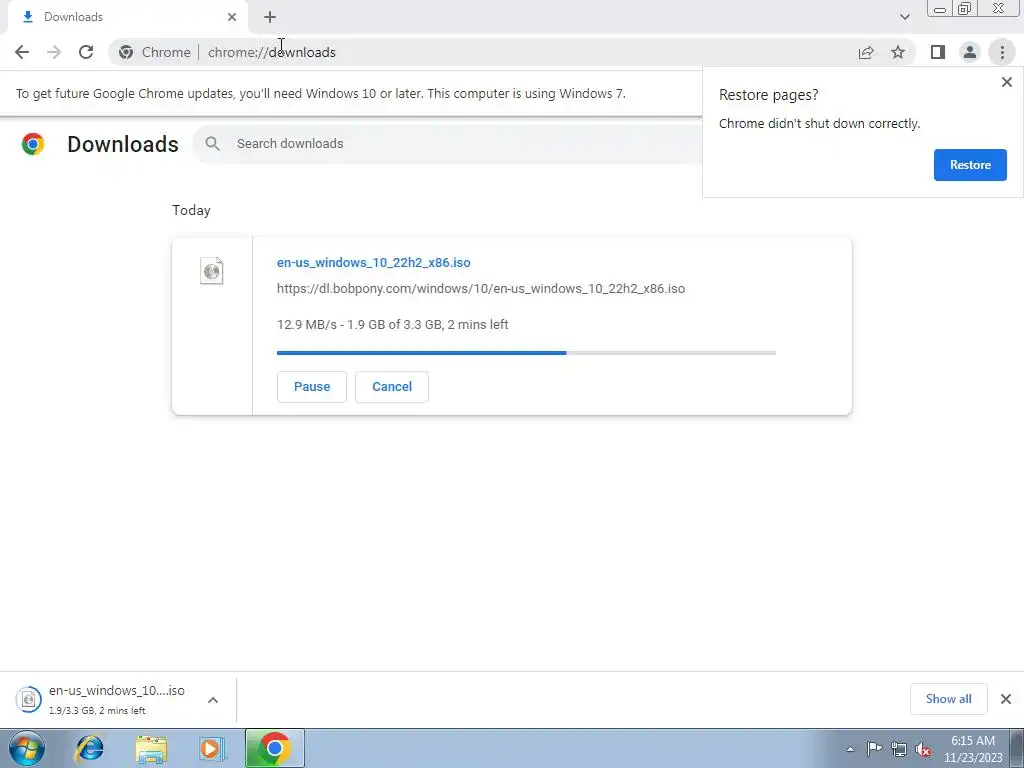1024x768 pixels.
Task: Dismiss the Restore pages popup
Action: coord(1006,82)
